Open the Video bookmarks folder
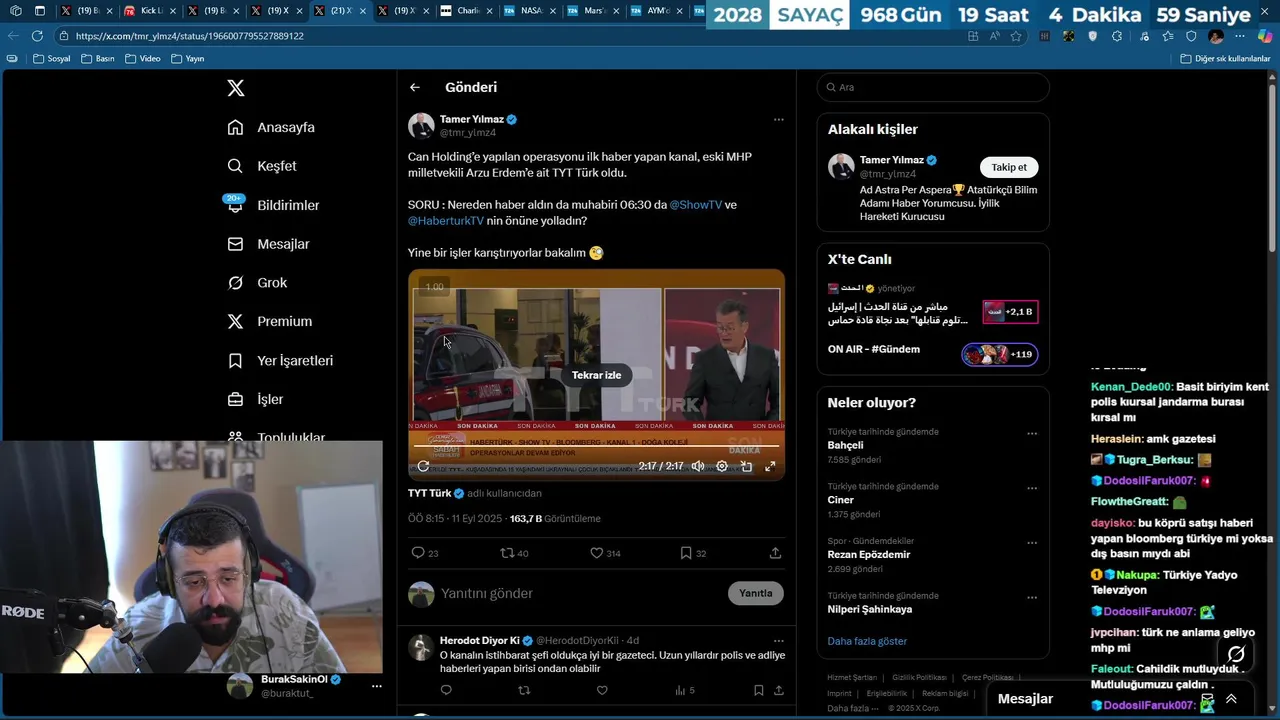1280x720 pixels. coord(143,58)
